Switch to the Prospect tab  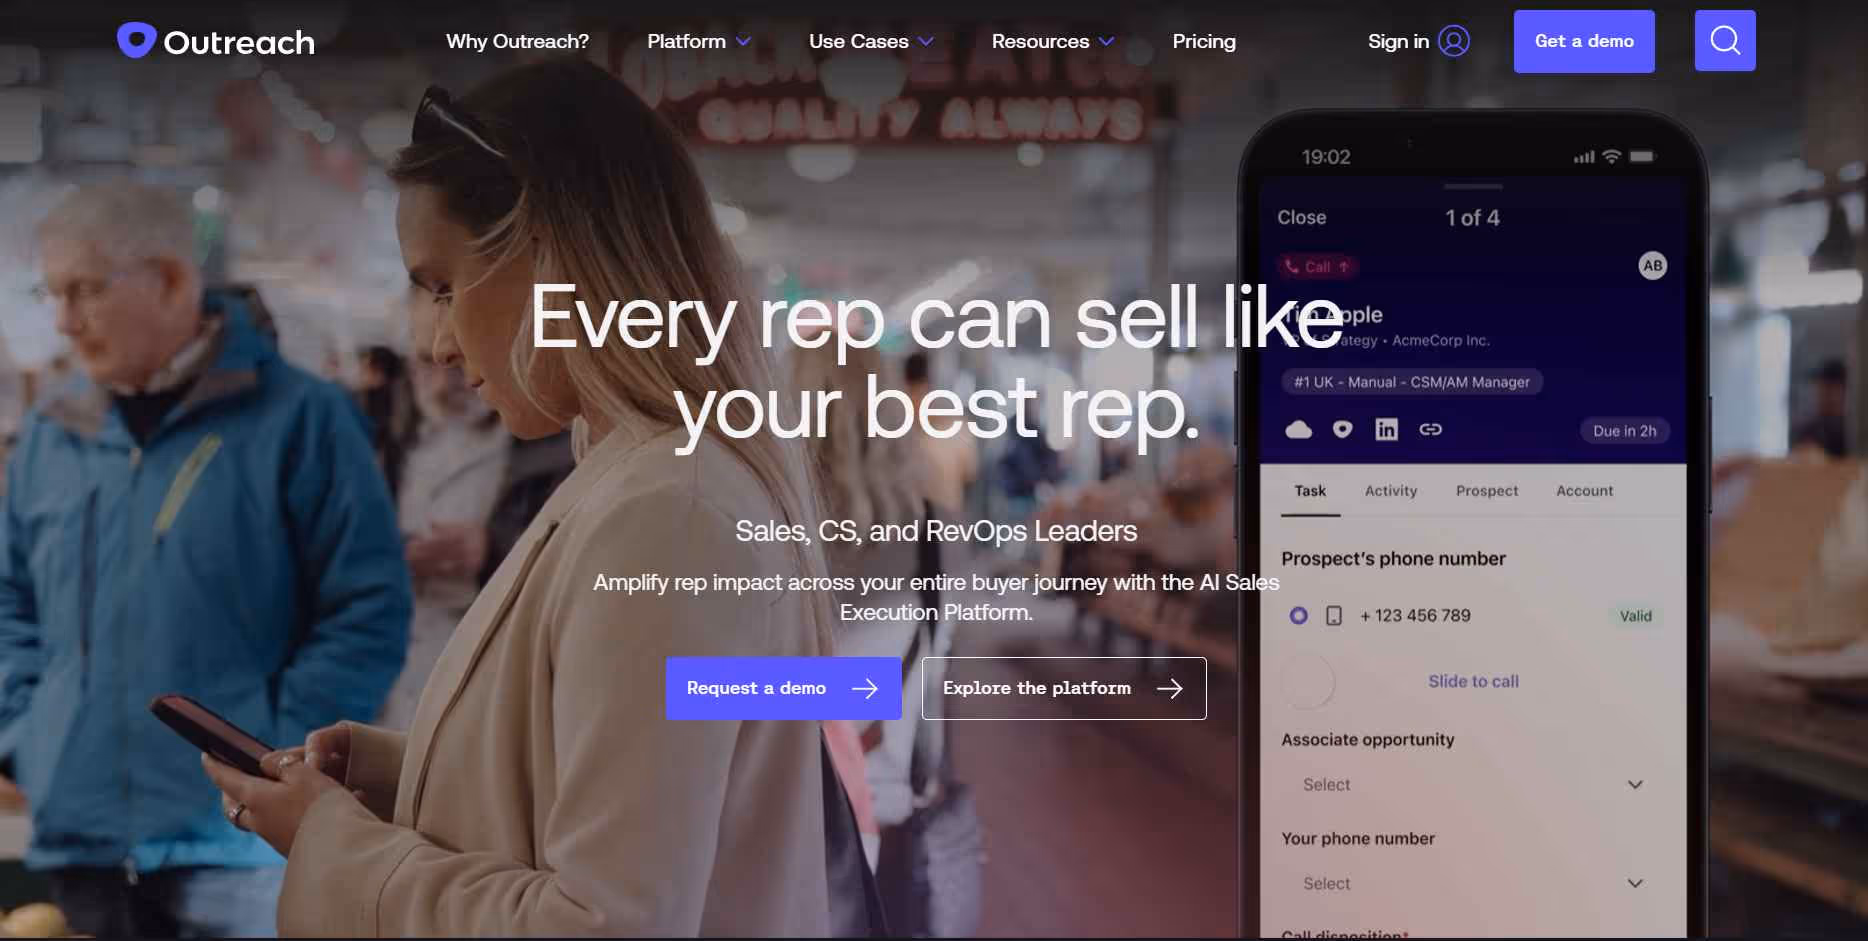click(x=1487, y=491)
